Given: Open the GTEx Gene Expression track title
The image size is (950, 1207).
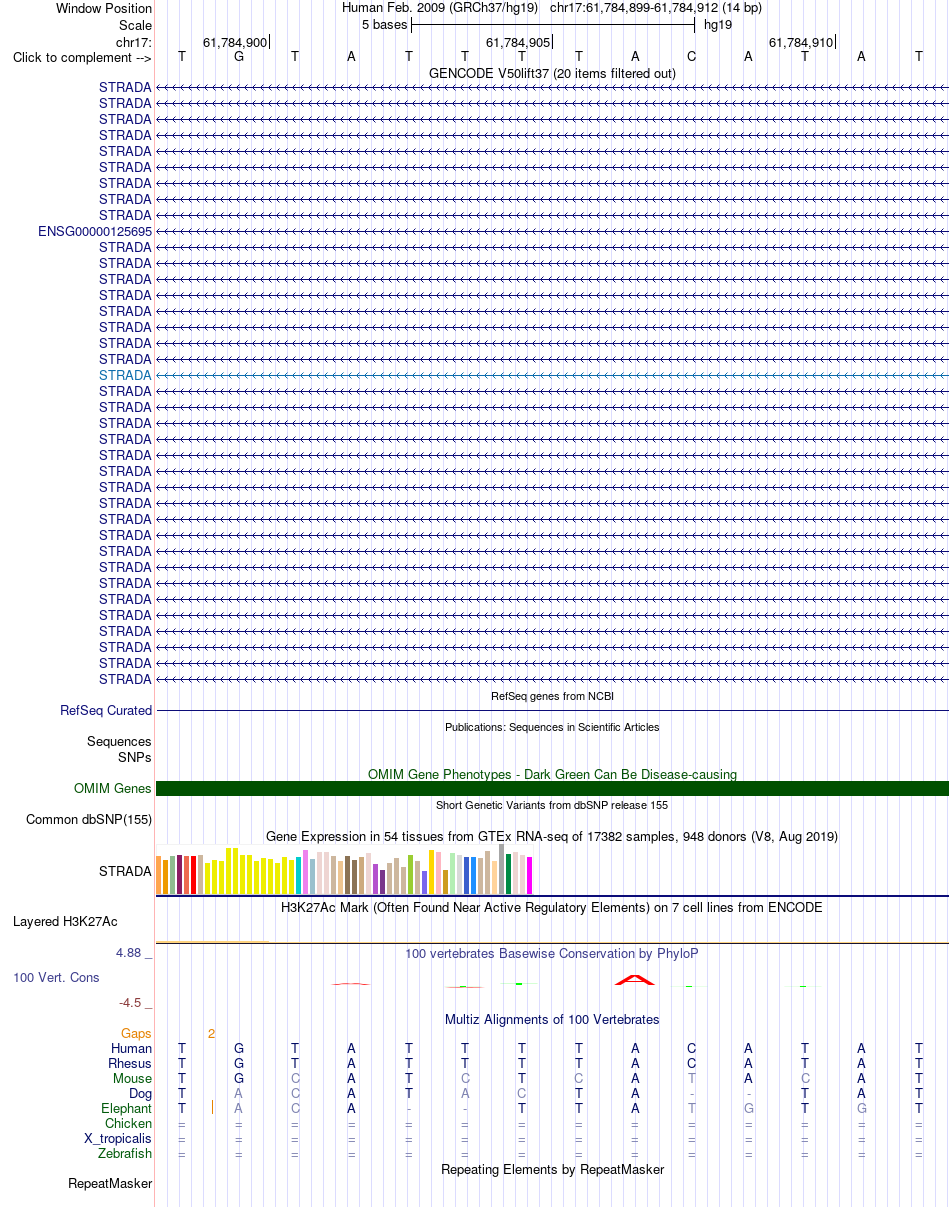Looking at the screenshot, I should [552, 836].
